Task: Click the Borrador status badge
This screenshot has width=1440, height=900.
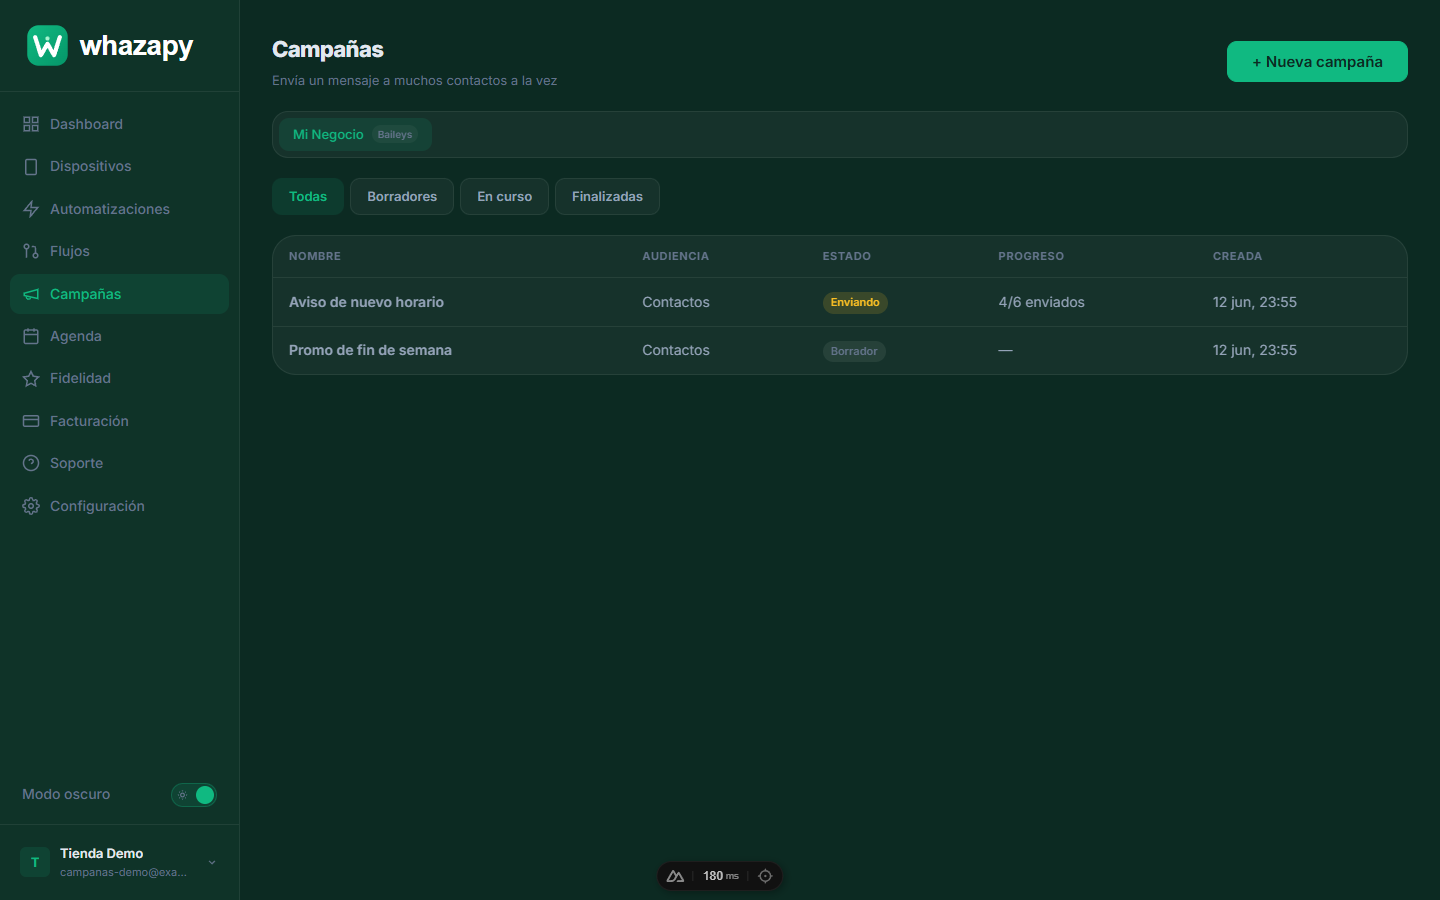Action: coord(854,351)
